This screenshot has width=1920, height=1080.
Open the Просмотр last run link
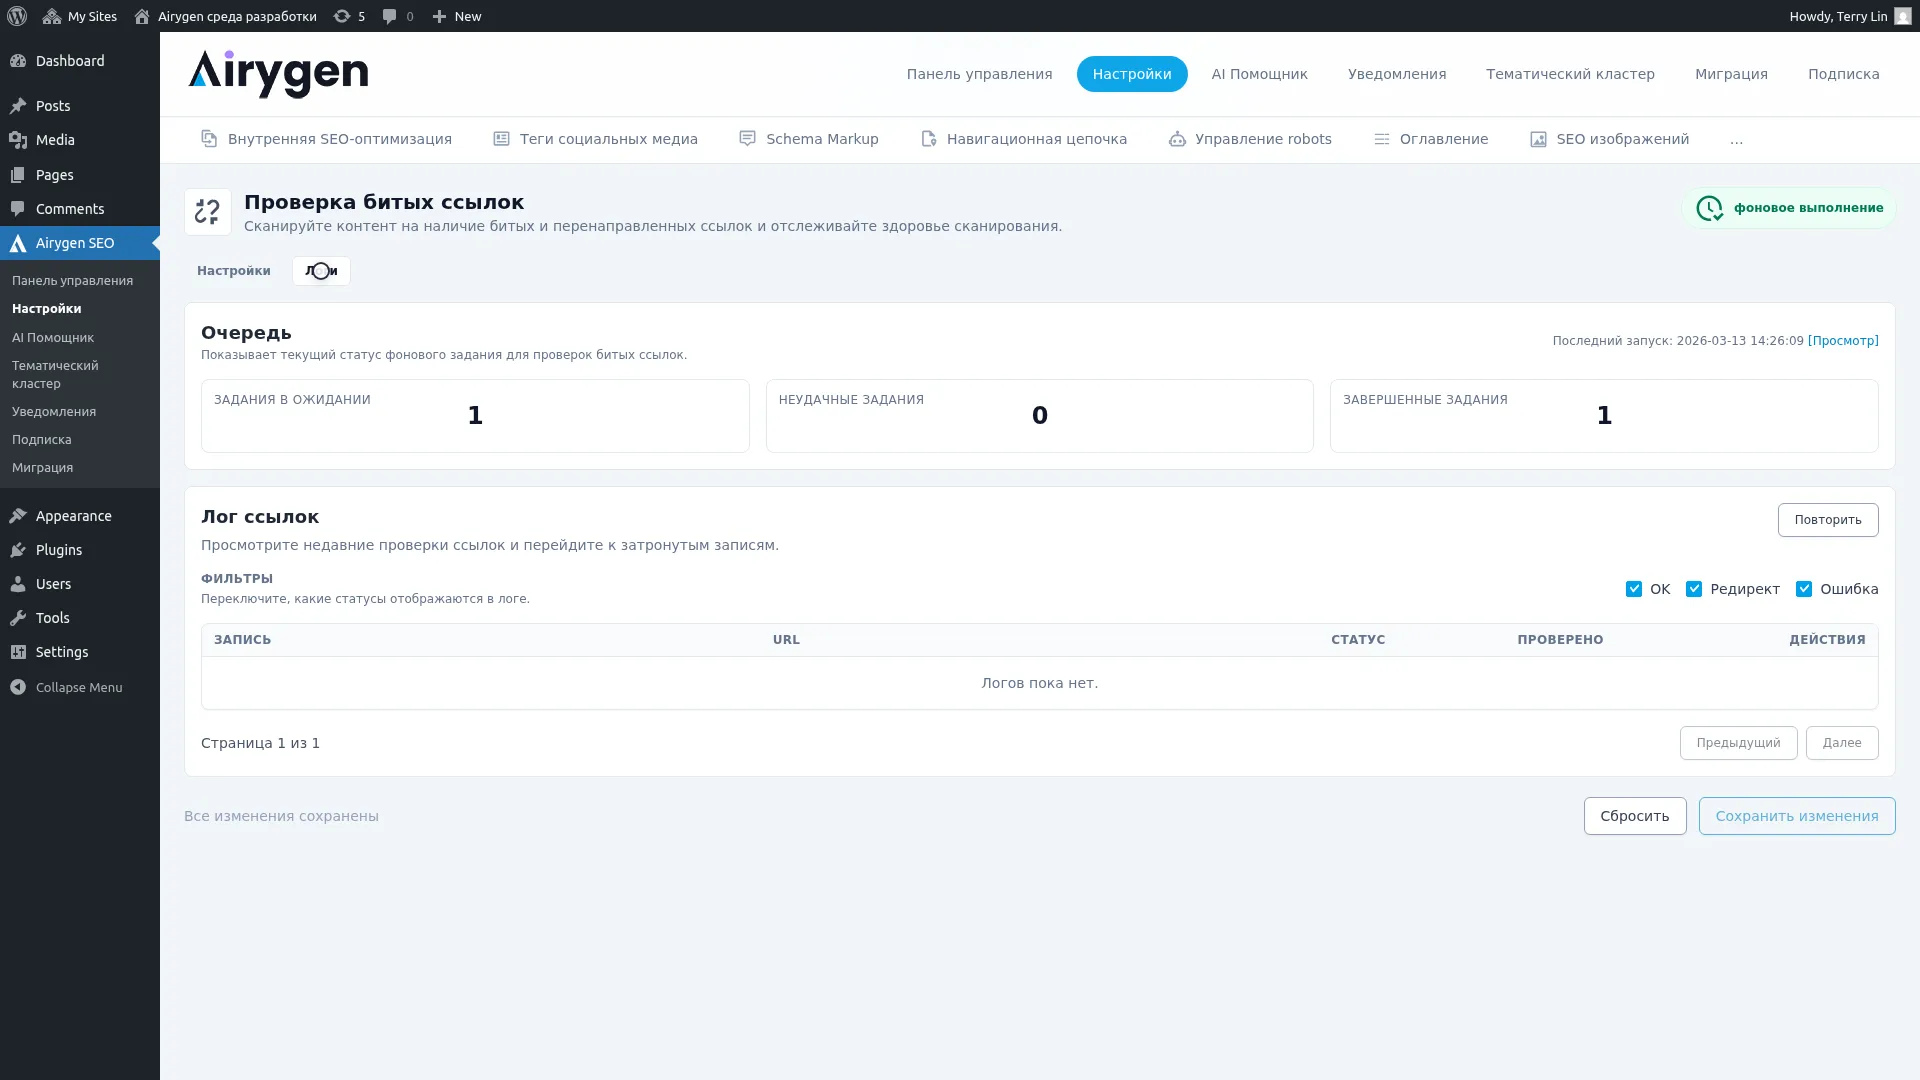[1843, 341]
